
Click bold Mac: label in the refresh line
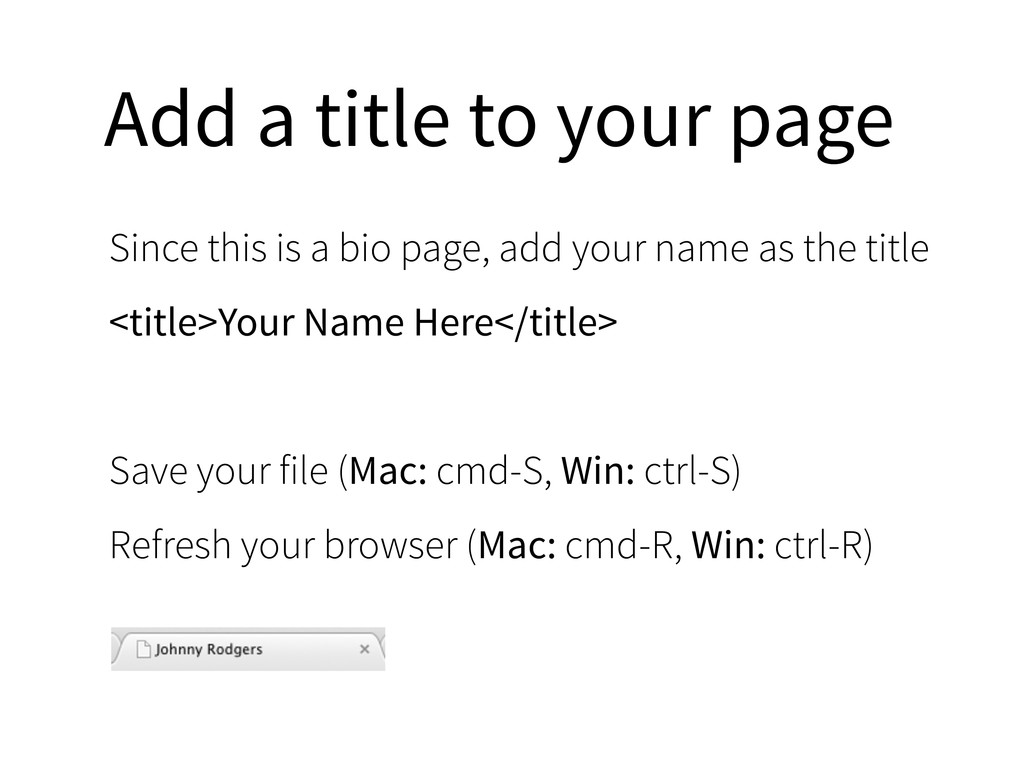click(x=517, y=546)
